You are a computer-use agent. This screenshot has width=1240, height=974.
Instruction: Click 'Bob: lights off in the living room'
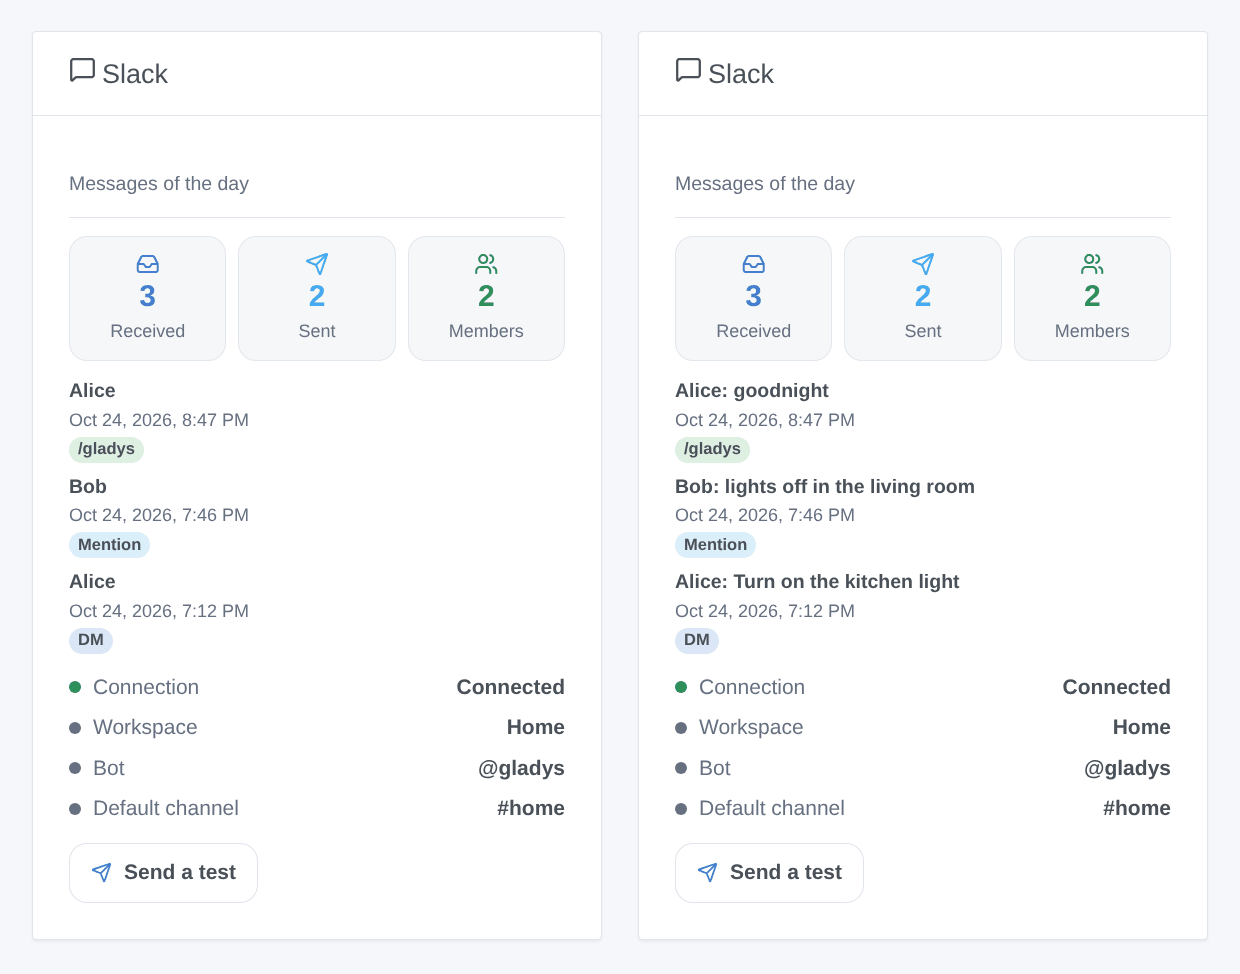(x=825, y=487)
